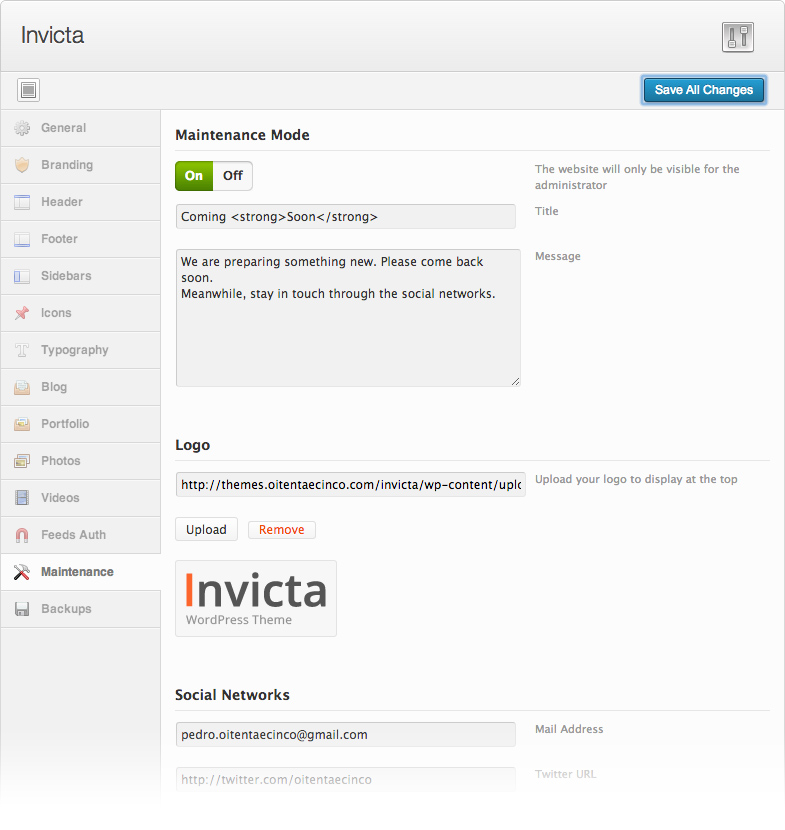Click the Icons pushpin icon
The height and width of the screenshot is (830, 785).
point(22,313)
